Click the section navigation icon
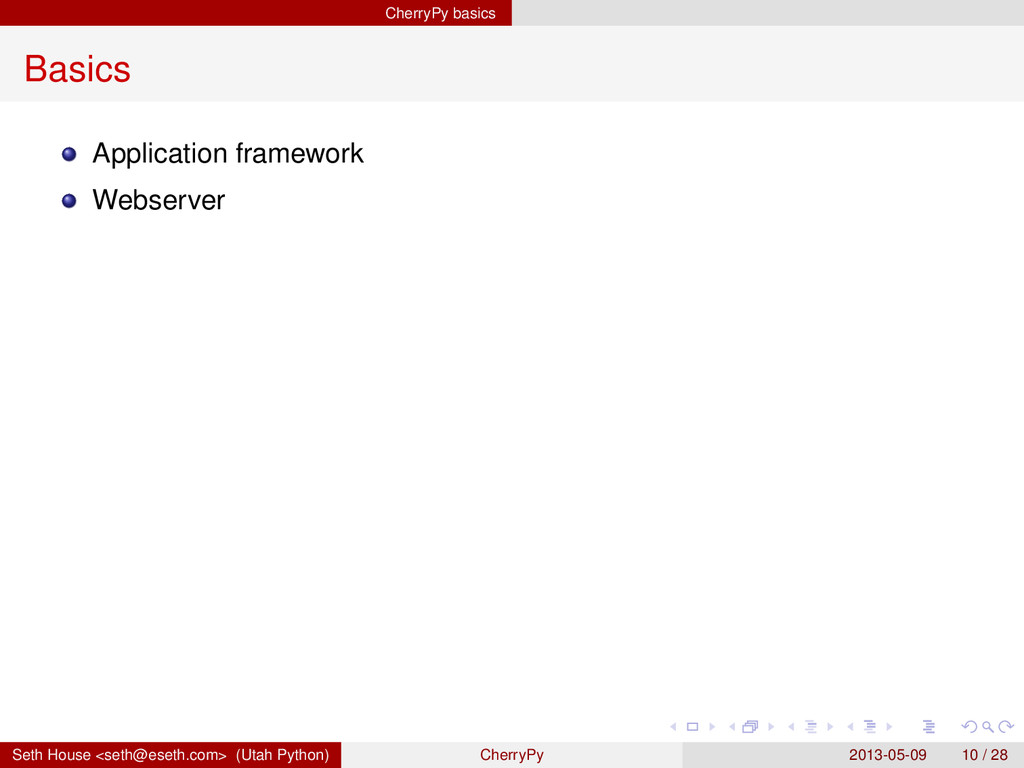The width and height of the screenshot is (1024, 768). click(x=870, y=726)
